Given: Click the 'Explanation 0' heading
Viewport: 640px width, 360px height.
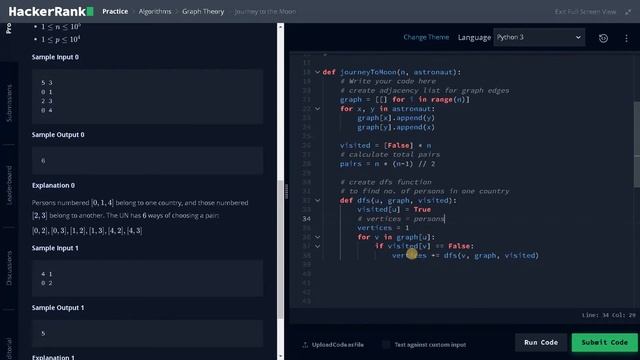Looking at the screenshot, I should click(53, 185).
